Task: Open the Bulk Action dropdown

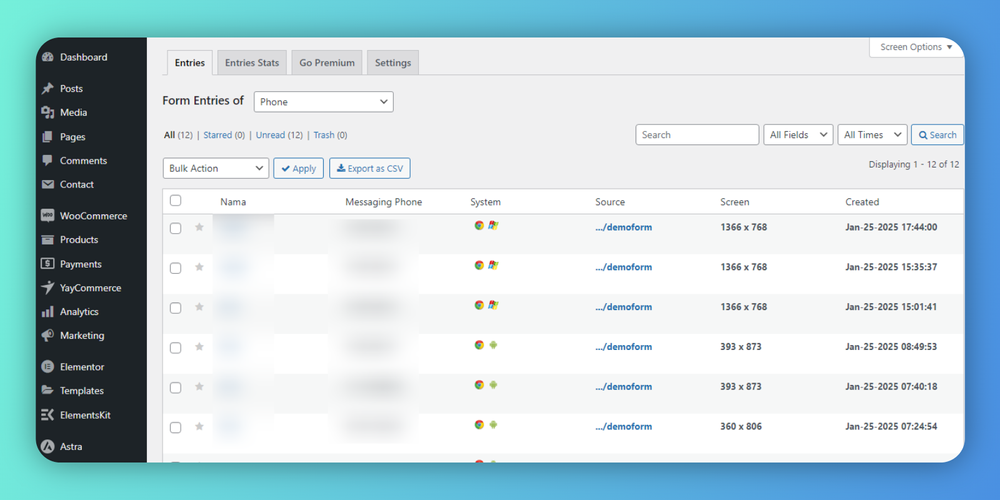Action: click(x=216, y=168)
